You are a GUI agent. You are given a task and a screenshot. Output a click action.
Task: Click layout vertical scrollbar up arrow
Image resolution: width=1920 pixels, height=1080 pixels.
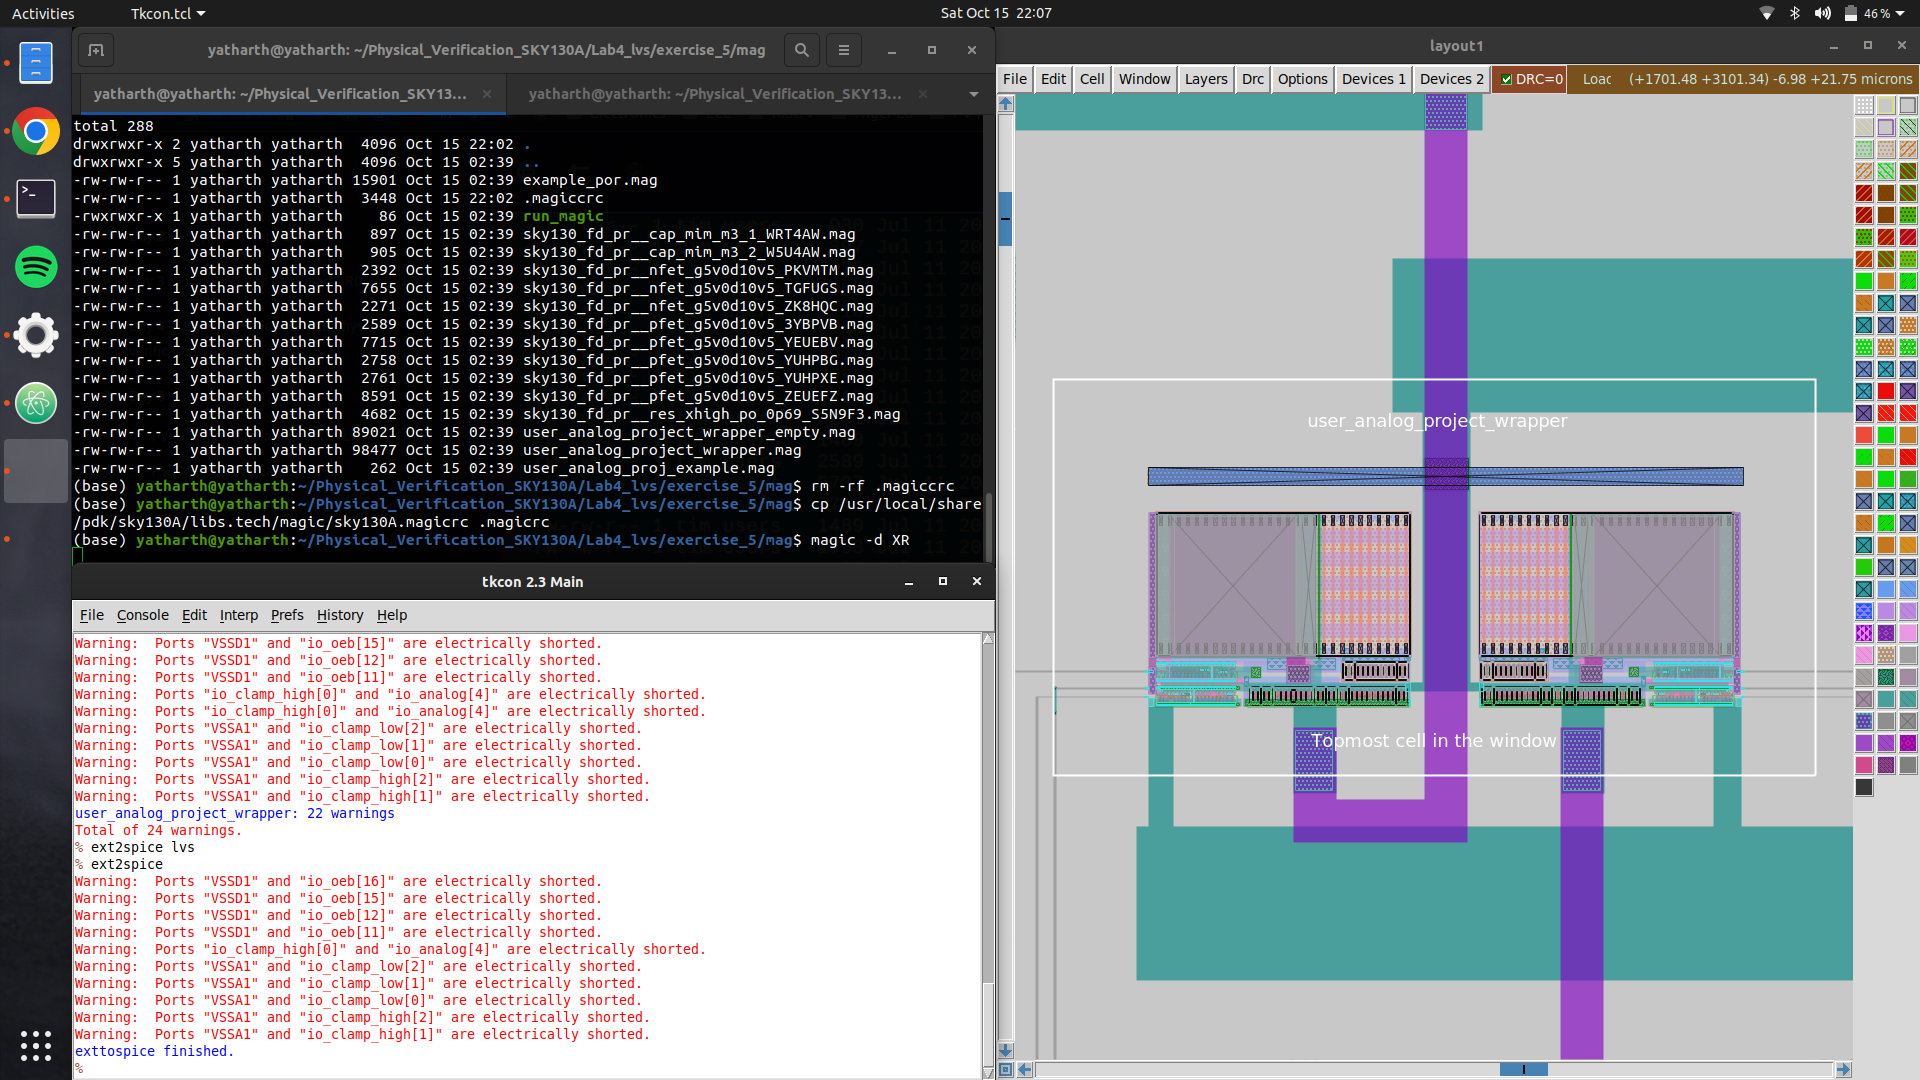pyautogui.click(x=1006, y=104)
